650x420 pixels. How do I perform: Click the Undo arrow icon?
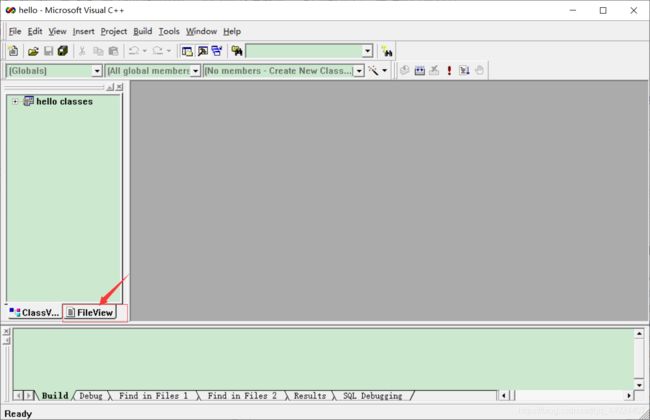point(134,51)
